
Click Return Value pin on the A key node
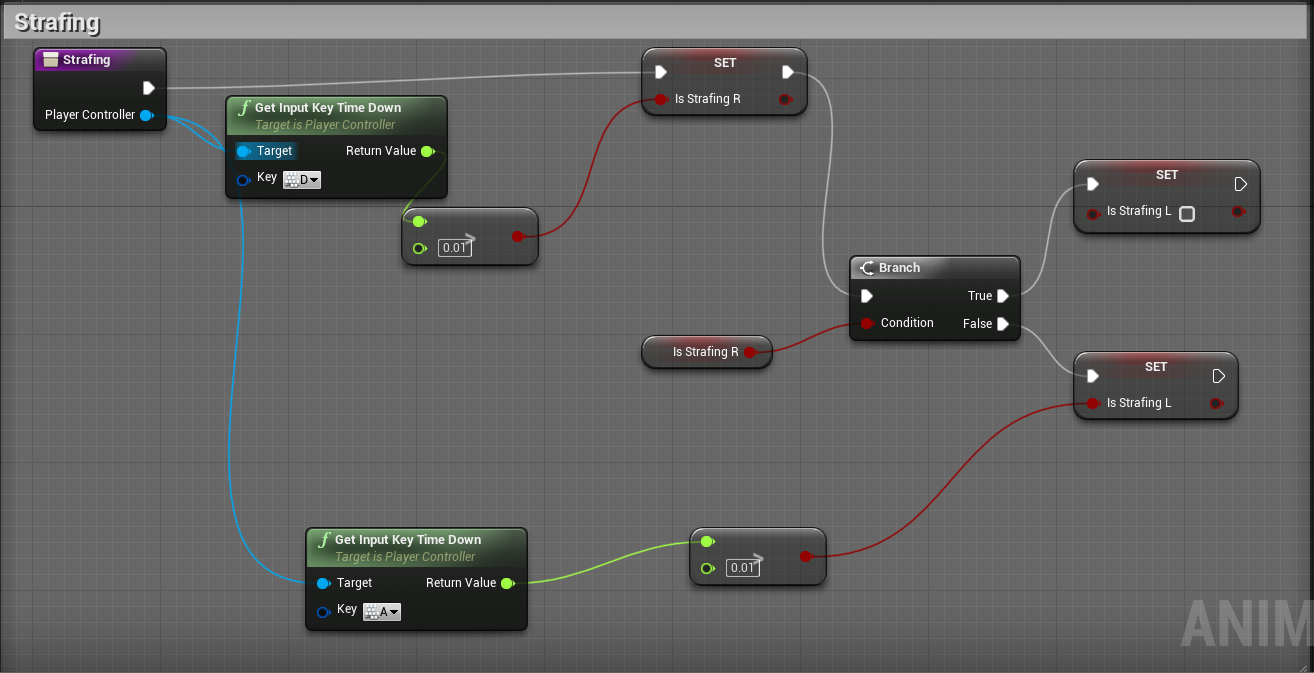click(x=507, y=583)
